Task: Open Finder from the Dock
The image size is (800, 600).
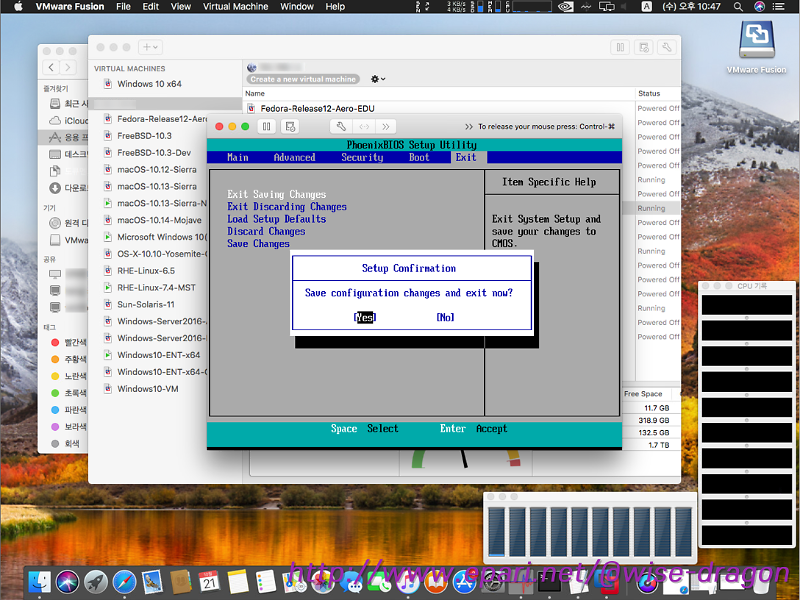Action: pos(39,582)
